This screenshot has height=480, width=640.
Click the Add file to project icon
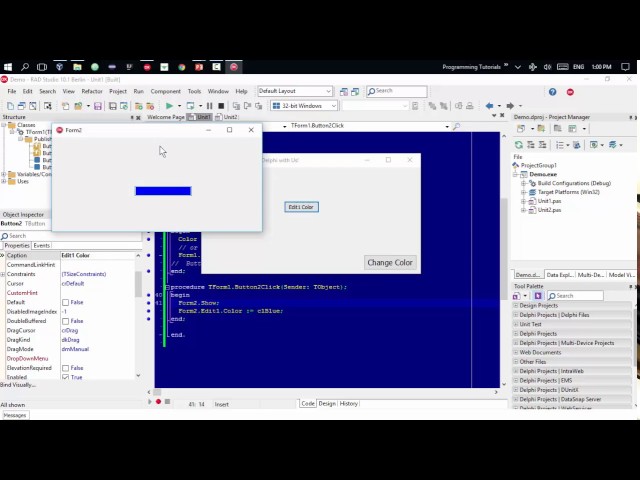[139, 106]
